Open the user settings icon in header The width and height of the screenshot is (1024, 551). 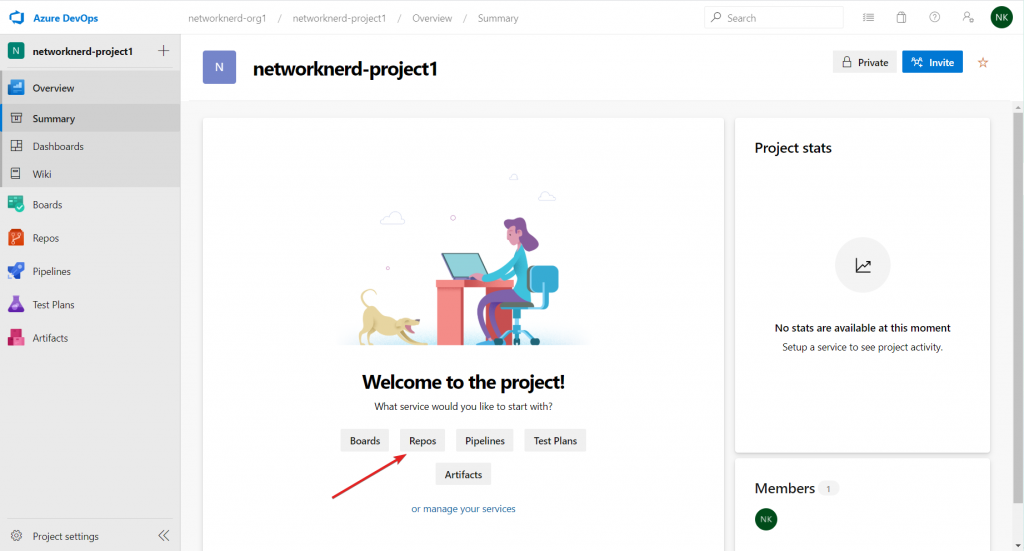968,18
